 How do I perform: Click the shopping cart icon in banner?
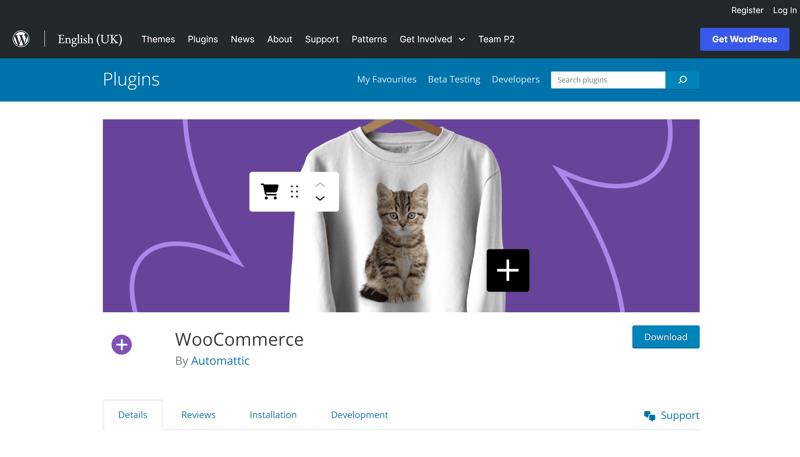tap(270, 191)
